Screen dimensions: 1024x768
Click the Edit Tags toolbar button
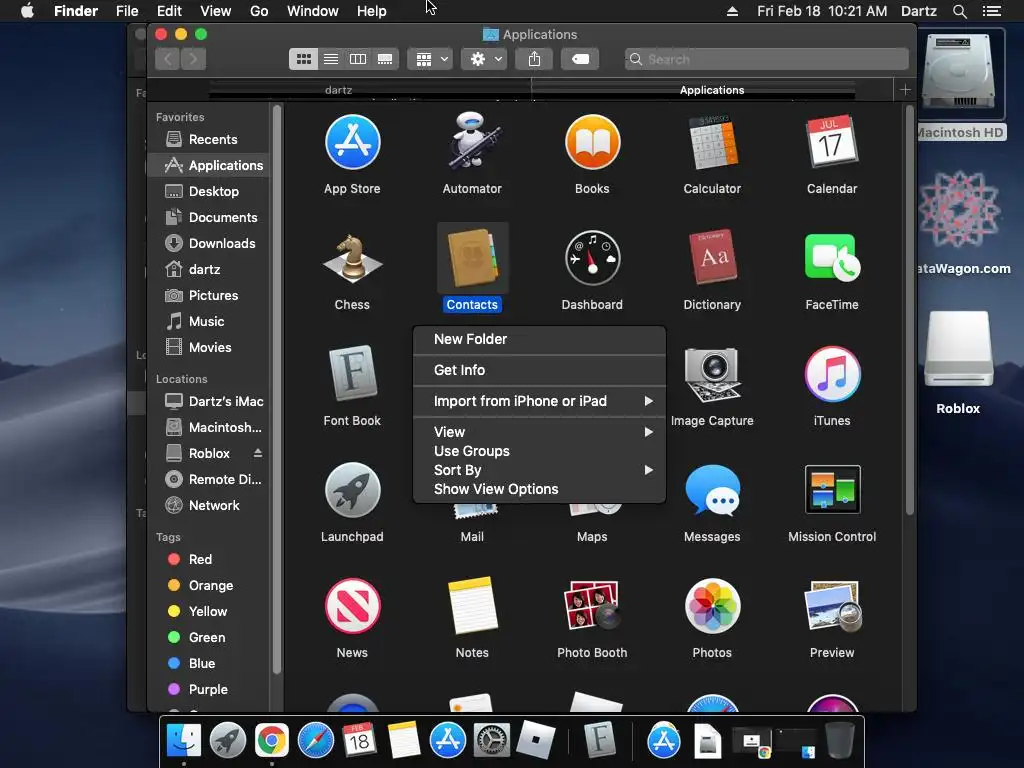point(580,59)
